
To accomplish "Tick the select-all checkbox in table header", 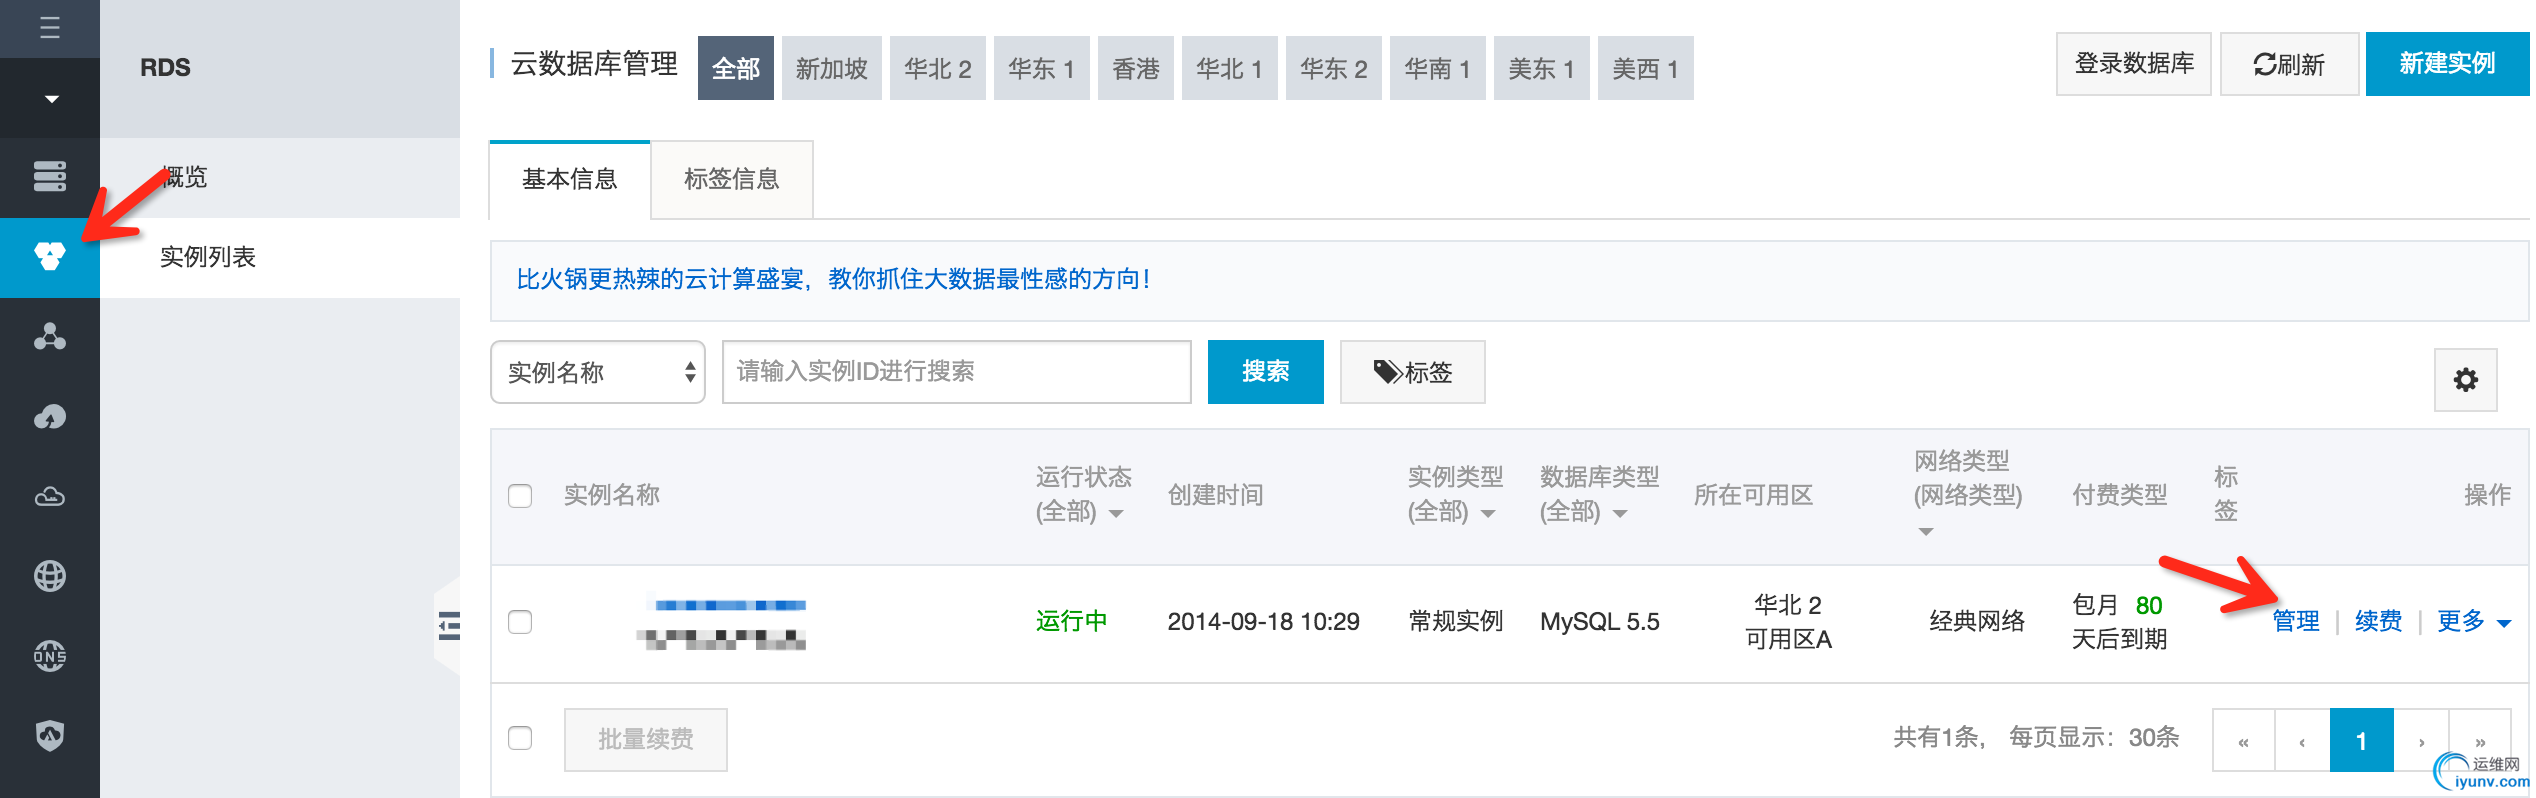I will click(520, 496).
